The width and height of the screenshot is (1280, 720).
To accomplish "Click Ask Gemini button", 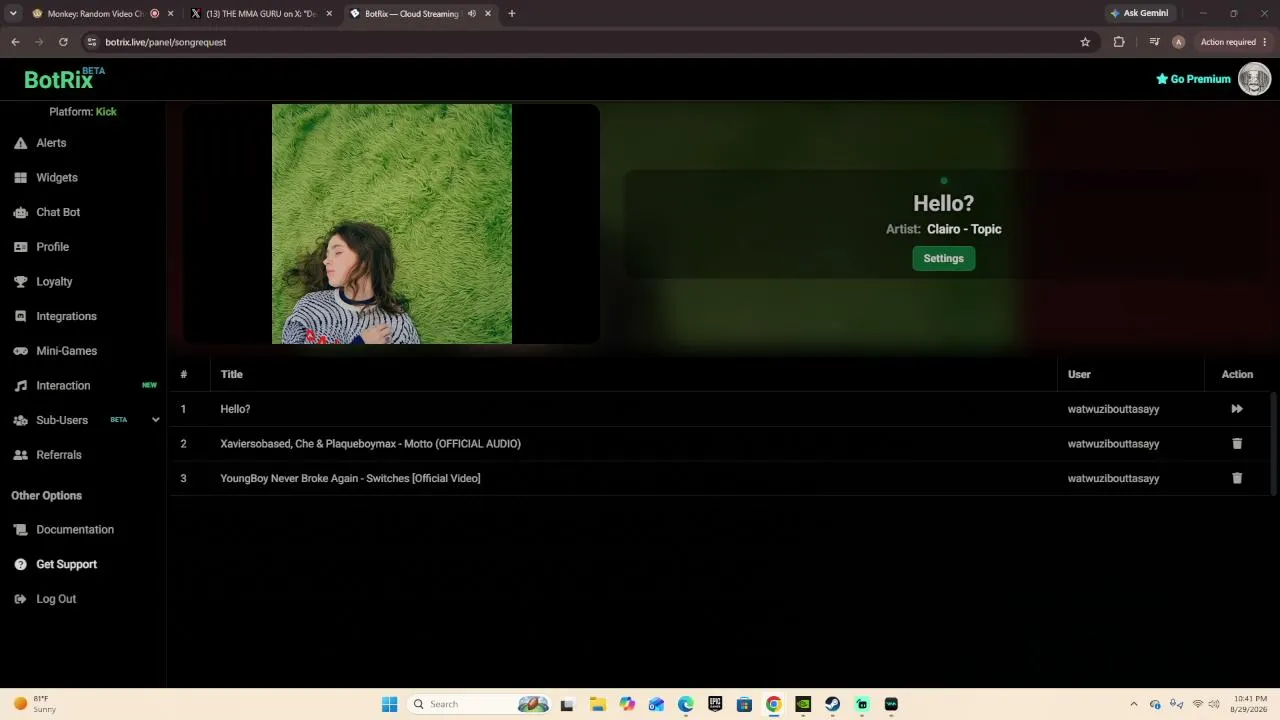I will pyautogui.click(x=1139, y=14).
